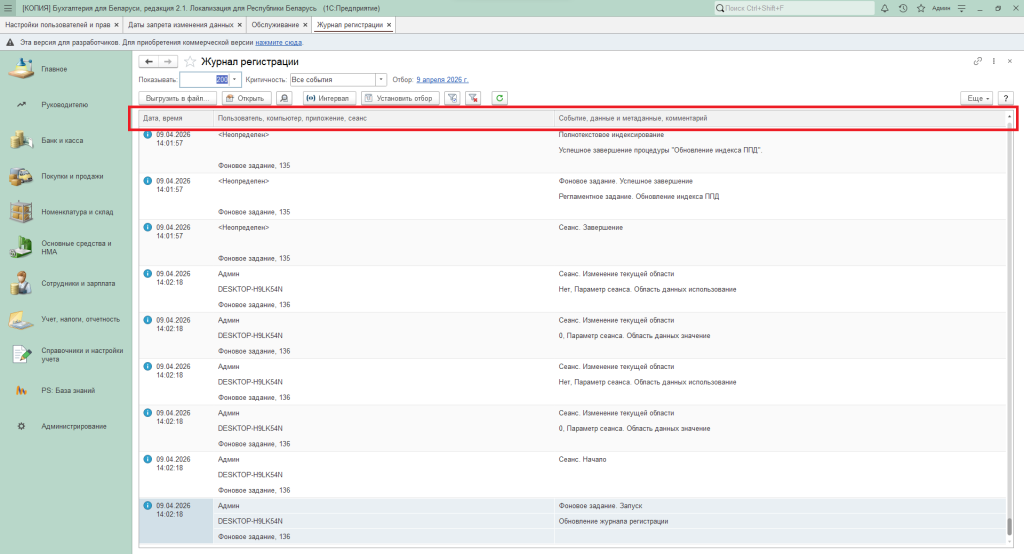Click the Отбор date link
The image size is (1024, 554).
(x=442, y=79)
